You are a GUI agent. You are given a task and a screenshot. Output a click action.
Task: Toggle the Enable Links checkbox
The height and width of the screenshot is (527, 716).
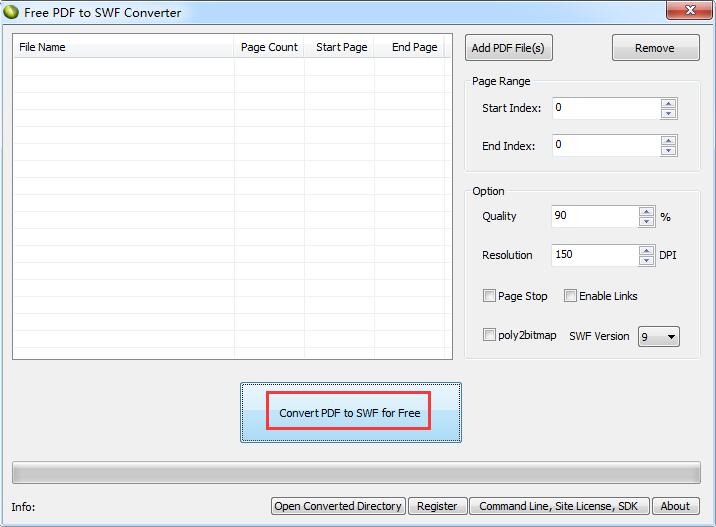click(570, 295)
